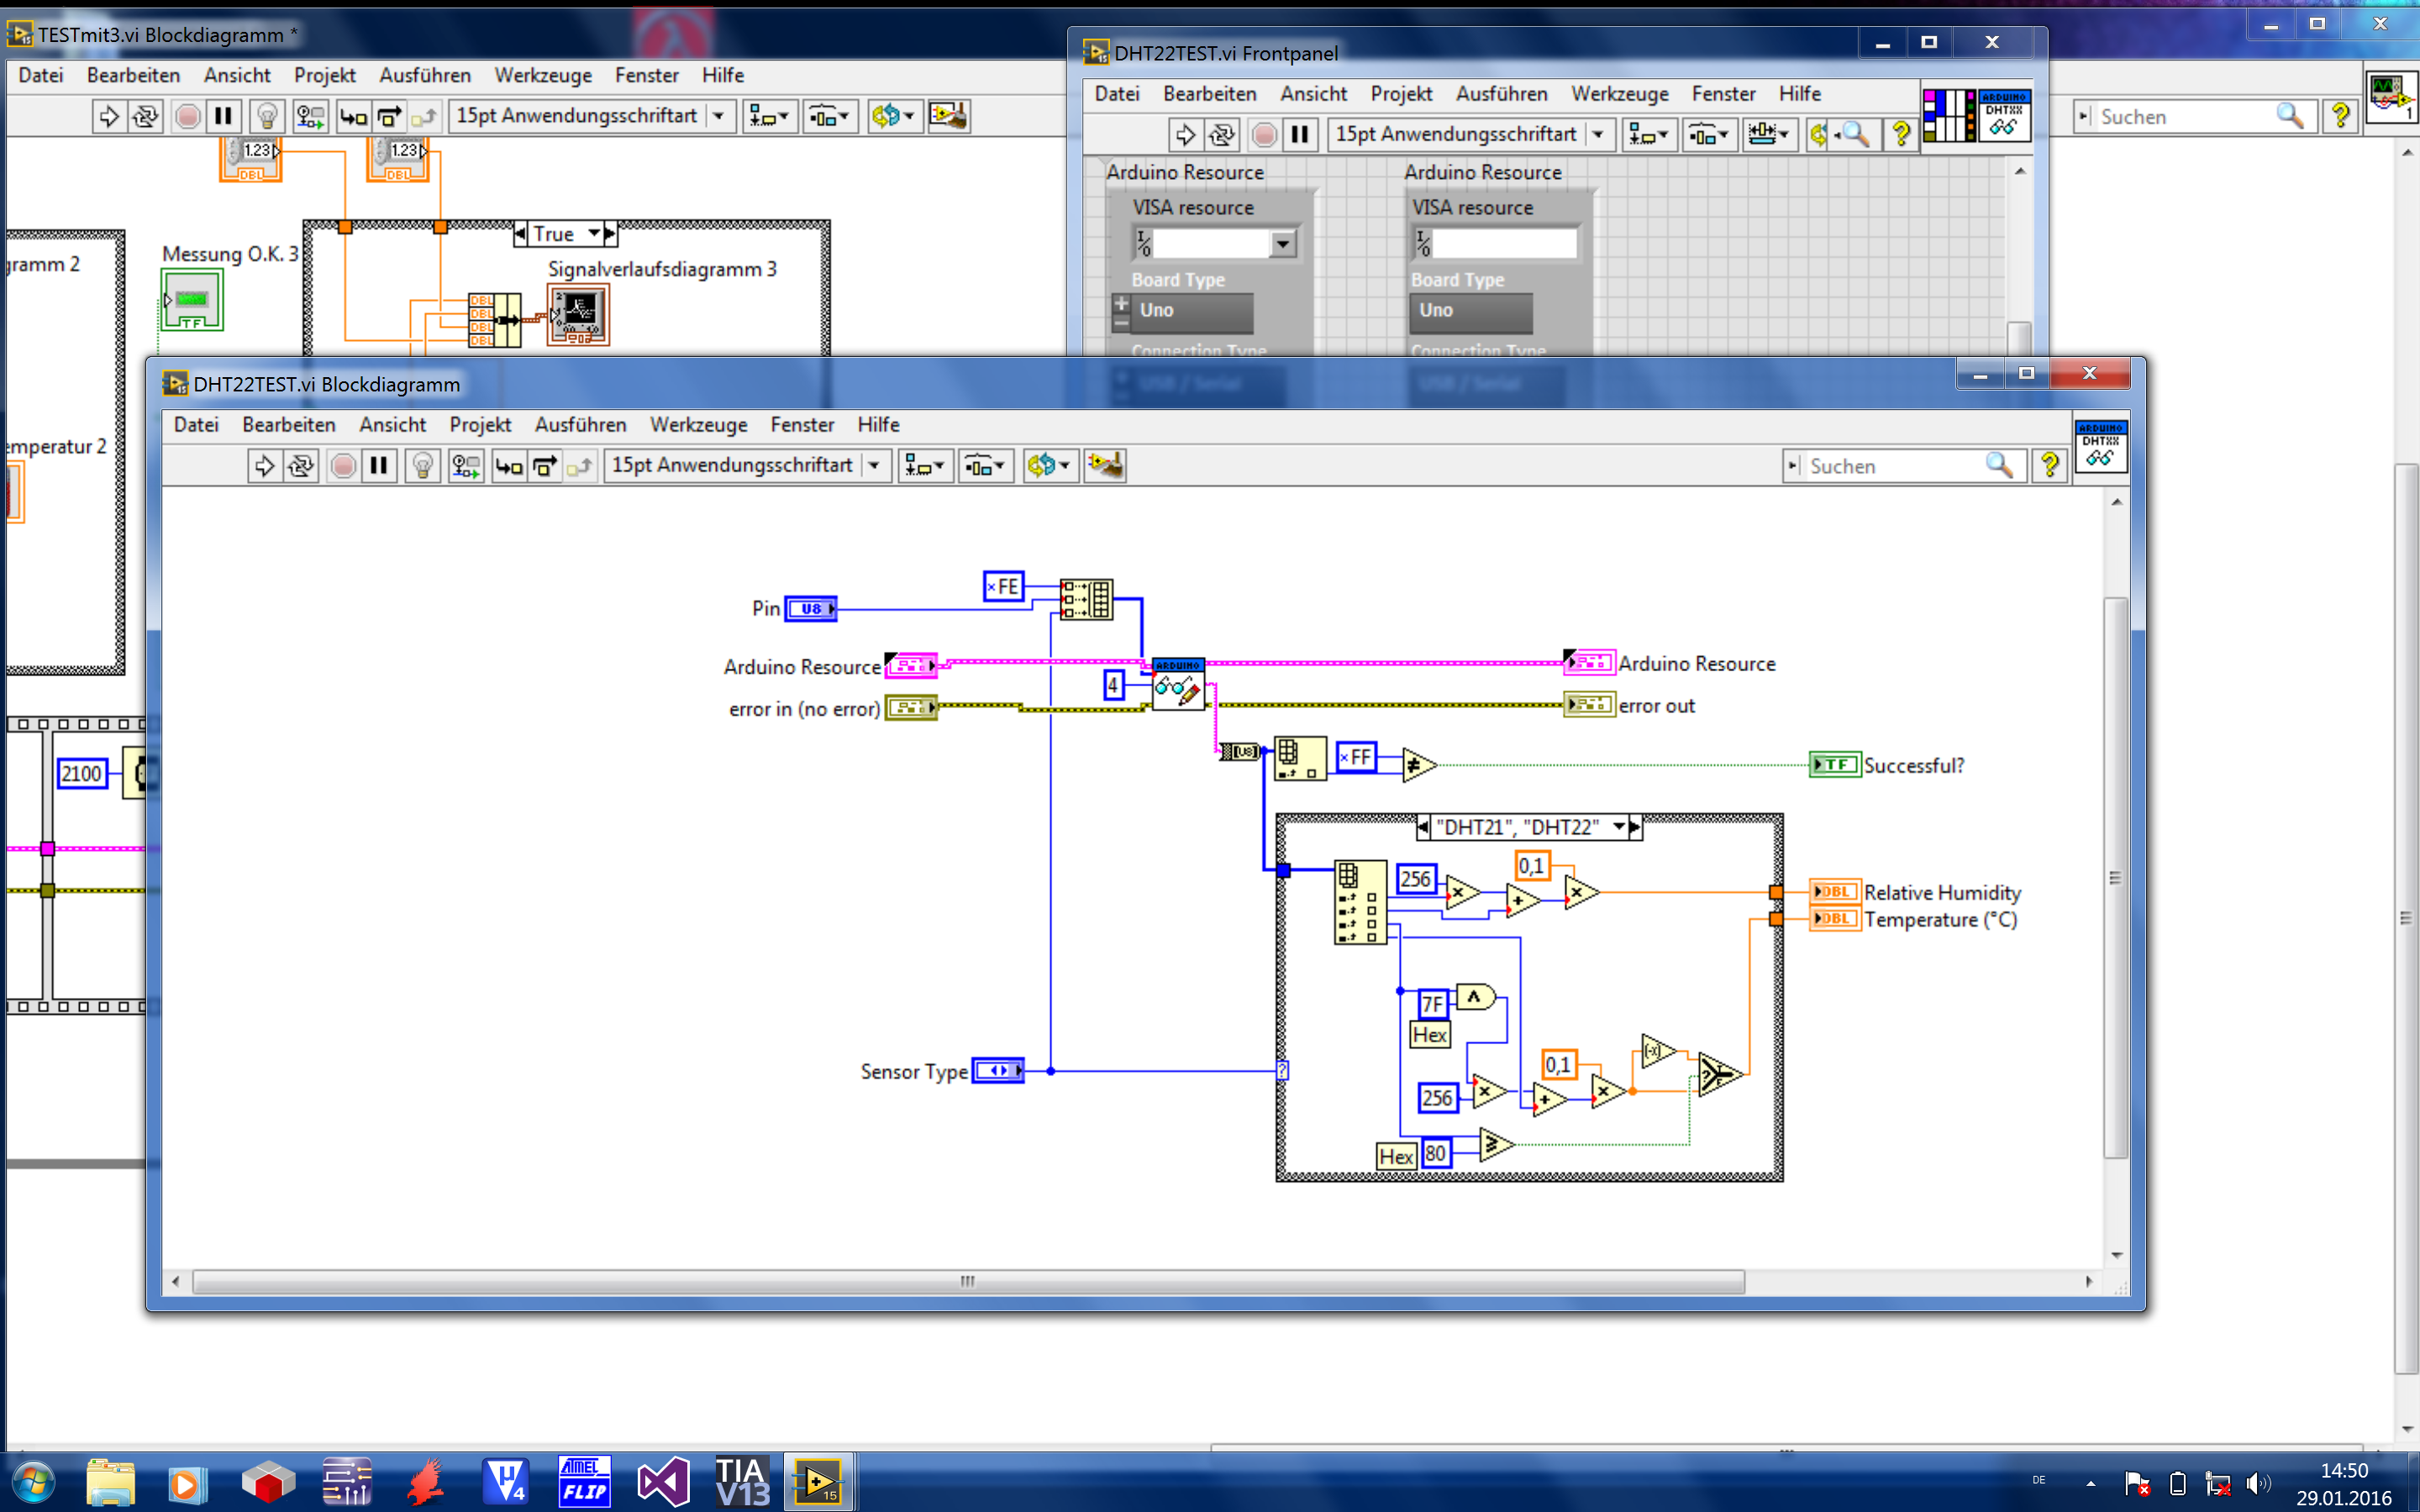Toggle highlight execution light bulb in DHT22TEST Blockdiagramm
The width and height of the screenshot is (2420, 1512).
[x=423, y=466]
